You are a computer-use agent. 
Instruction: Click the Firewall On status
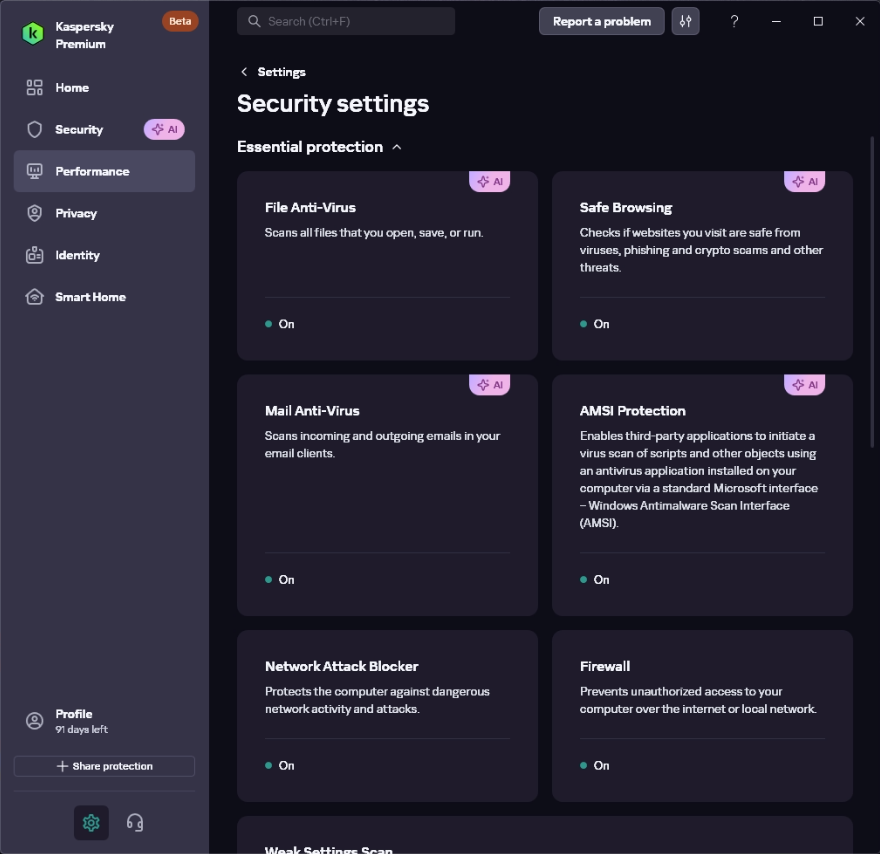click(x=594, y=765)
